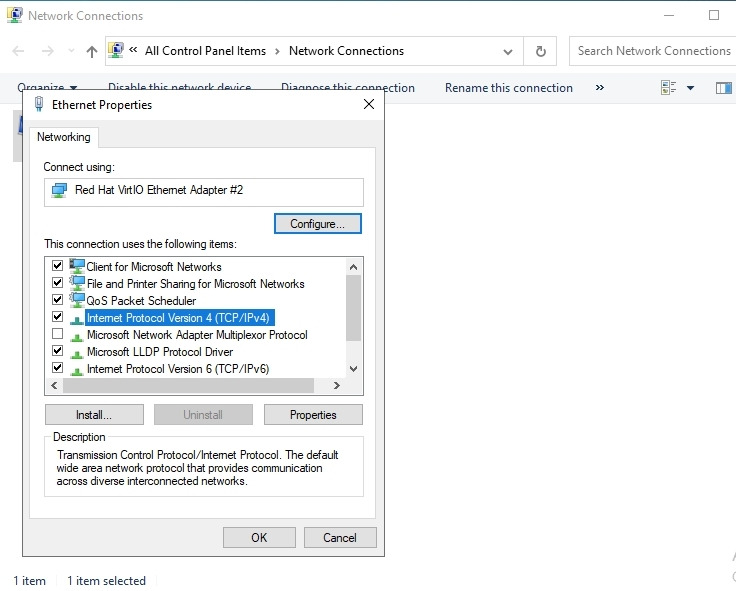Uncheck Internet Protocol Version 6 checkbox

click(x=57, y=368)
